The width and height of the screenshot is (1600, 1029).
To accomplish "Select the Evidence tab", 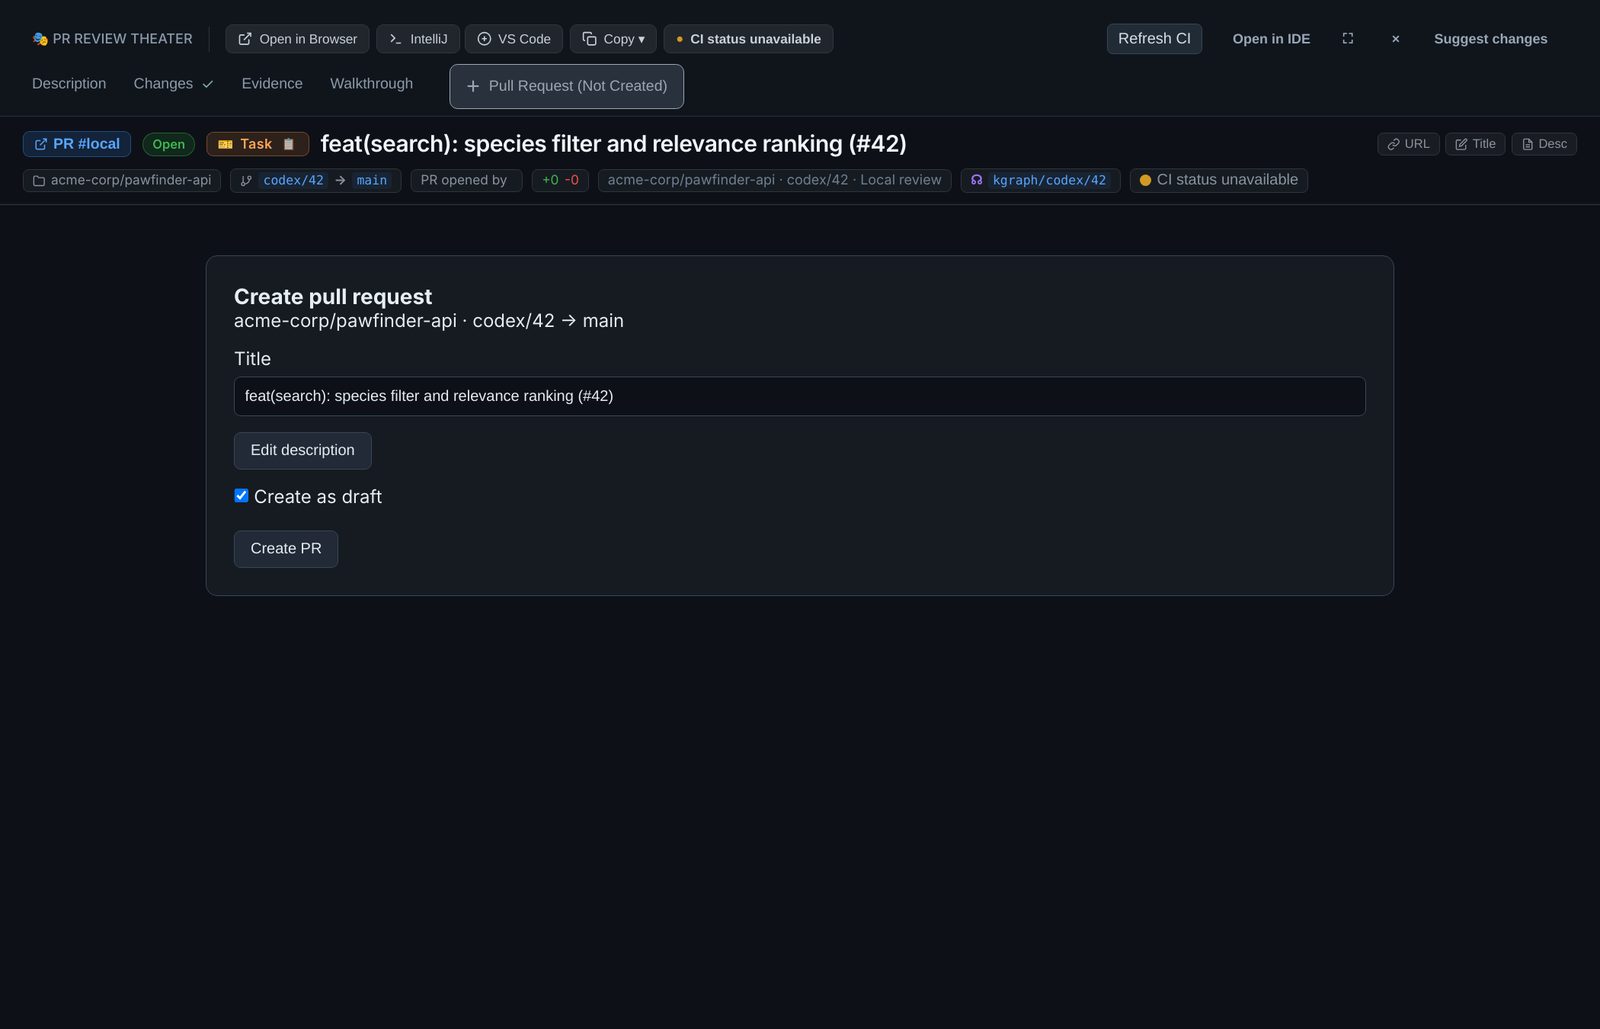I will [272, 84].
